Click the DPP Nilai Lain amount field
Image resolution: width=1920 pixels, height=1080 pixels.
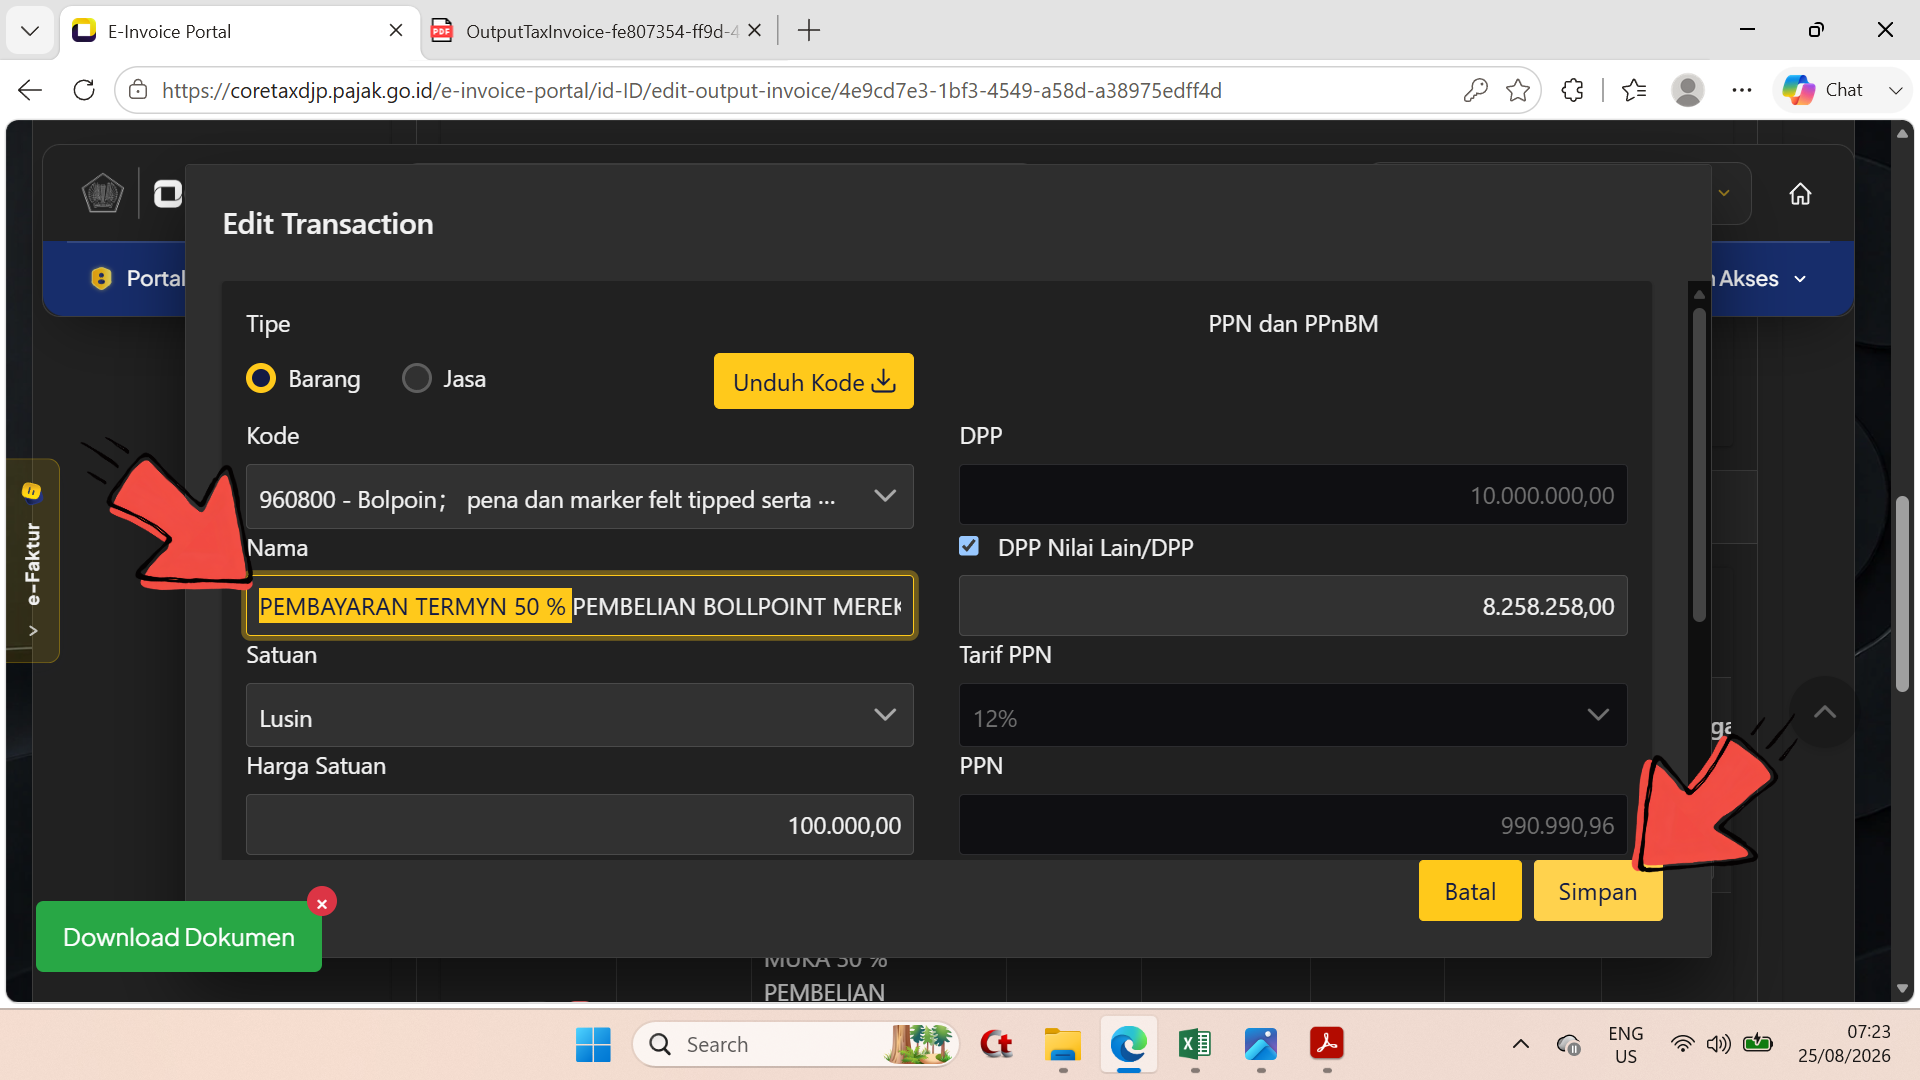[x=1293, y=606]
